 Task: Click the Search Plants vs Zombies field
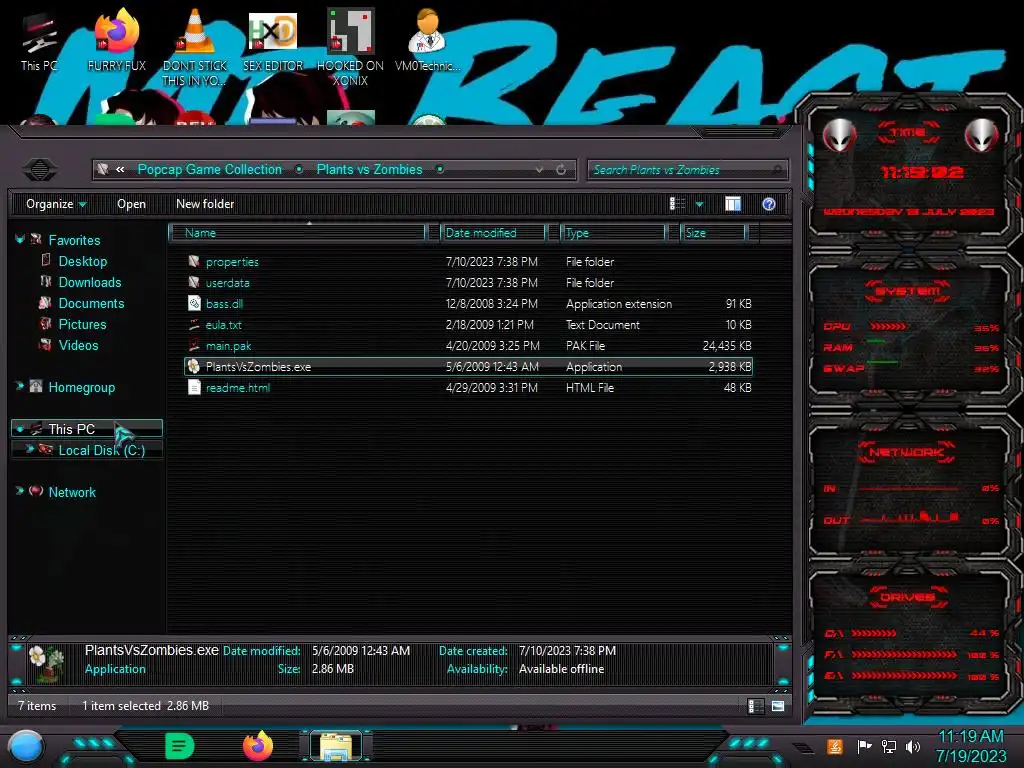pos(687,170)
